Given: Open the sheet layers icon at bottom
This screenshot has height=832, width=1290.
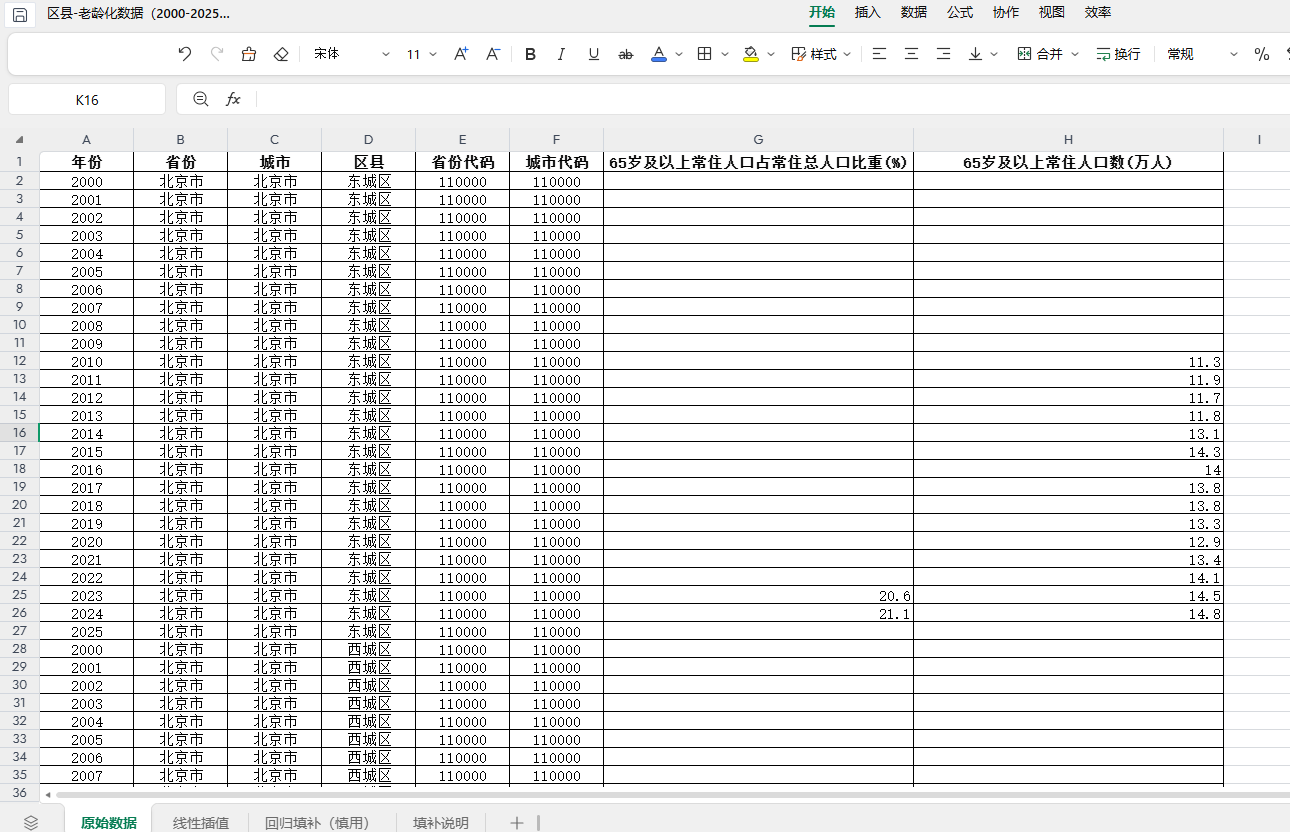Looking at the screenshot, I should point(31,822).
